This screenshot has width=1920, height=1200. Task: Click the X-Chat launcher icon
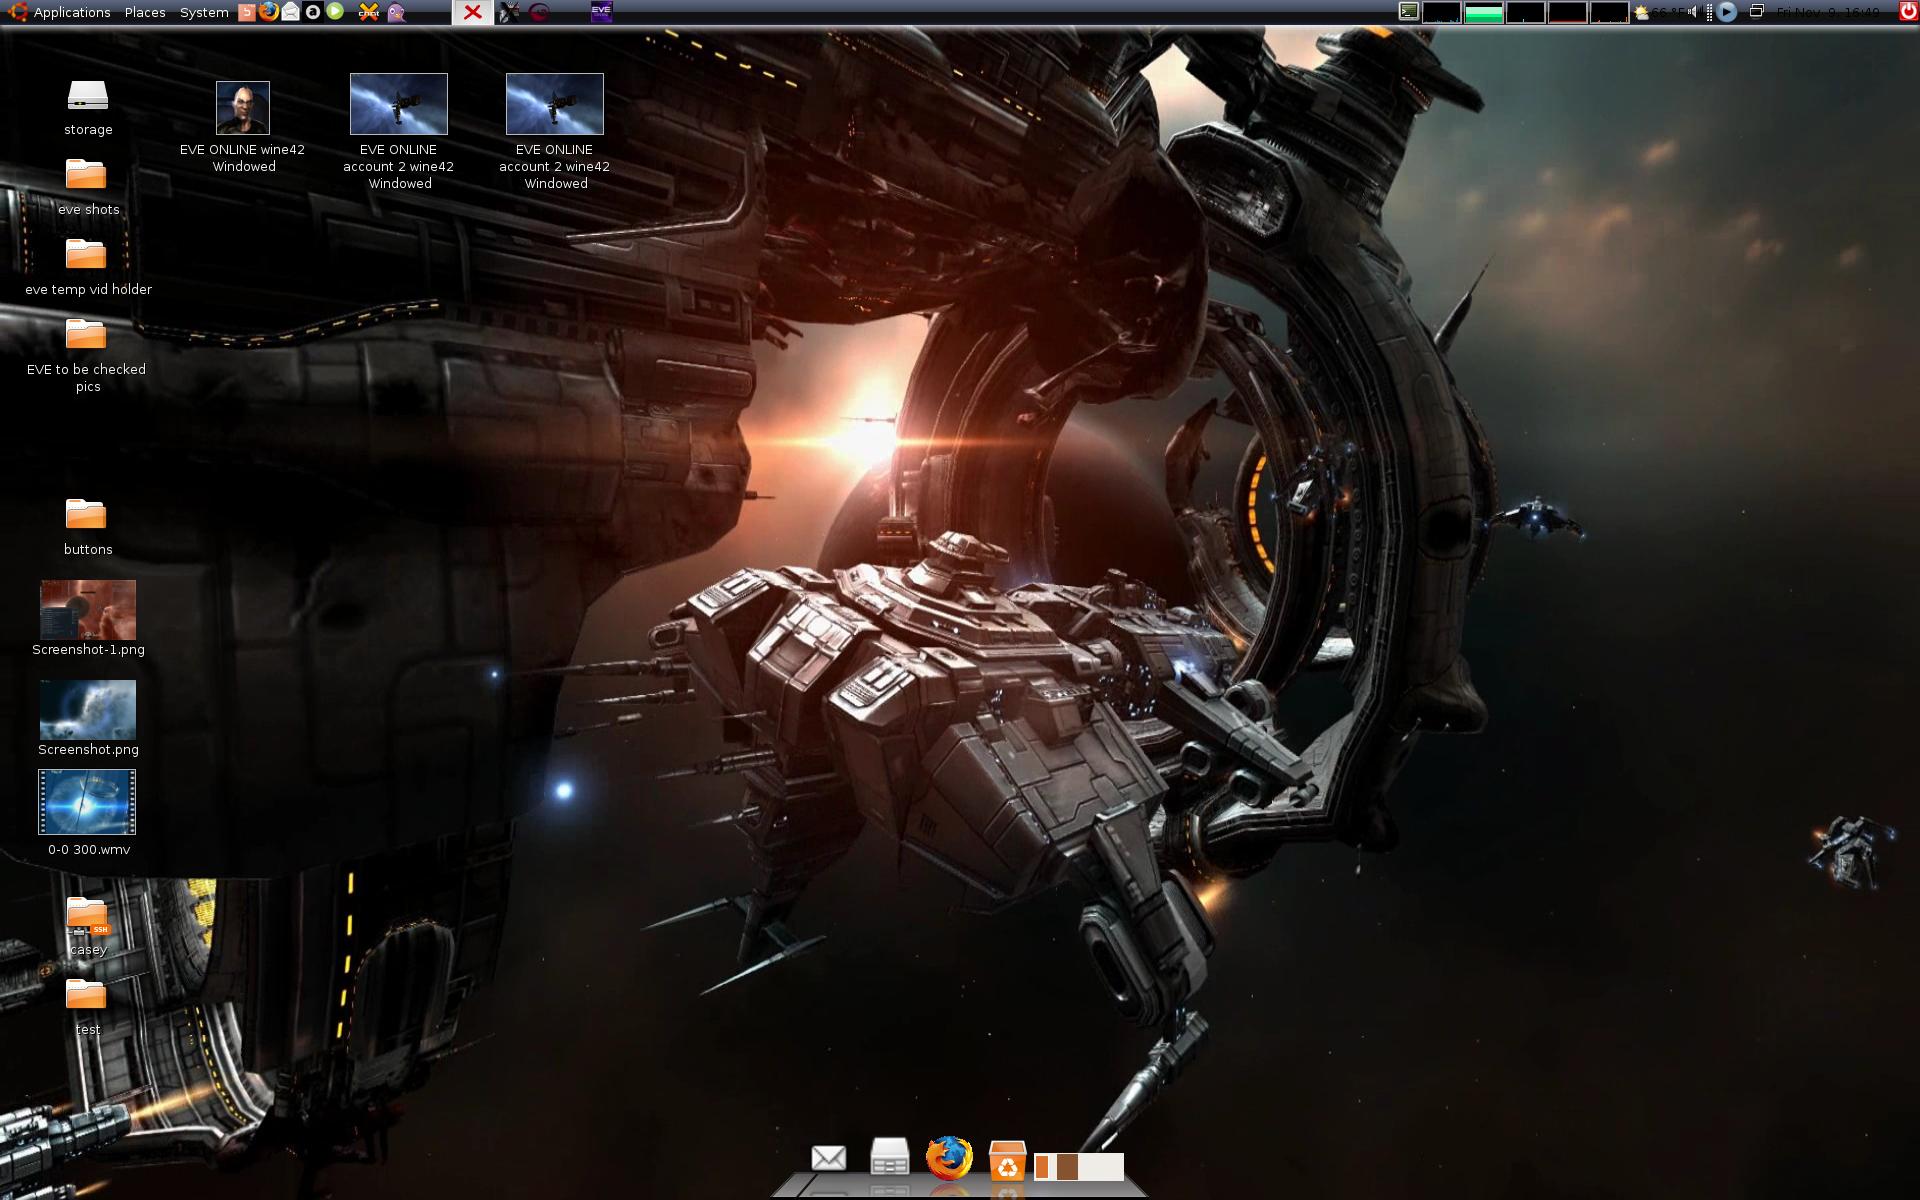coord(369,12)
